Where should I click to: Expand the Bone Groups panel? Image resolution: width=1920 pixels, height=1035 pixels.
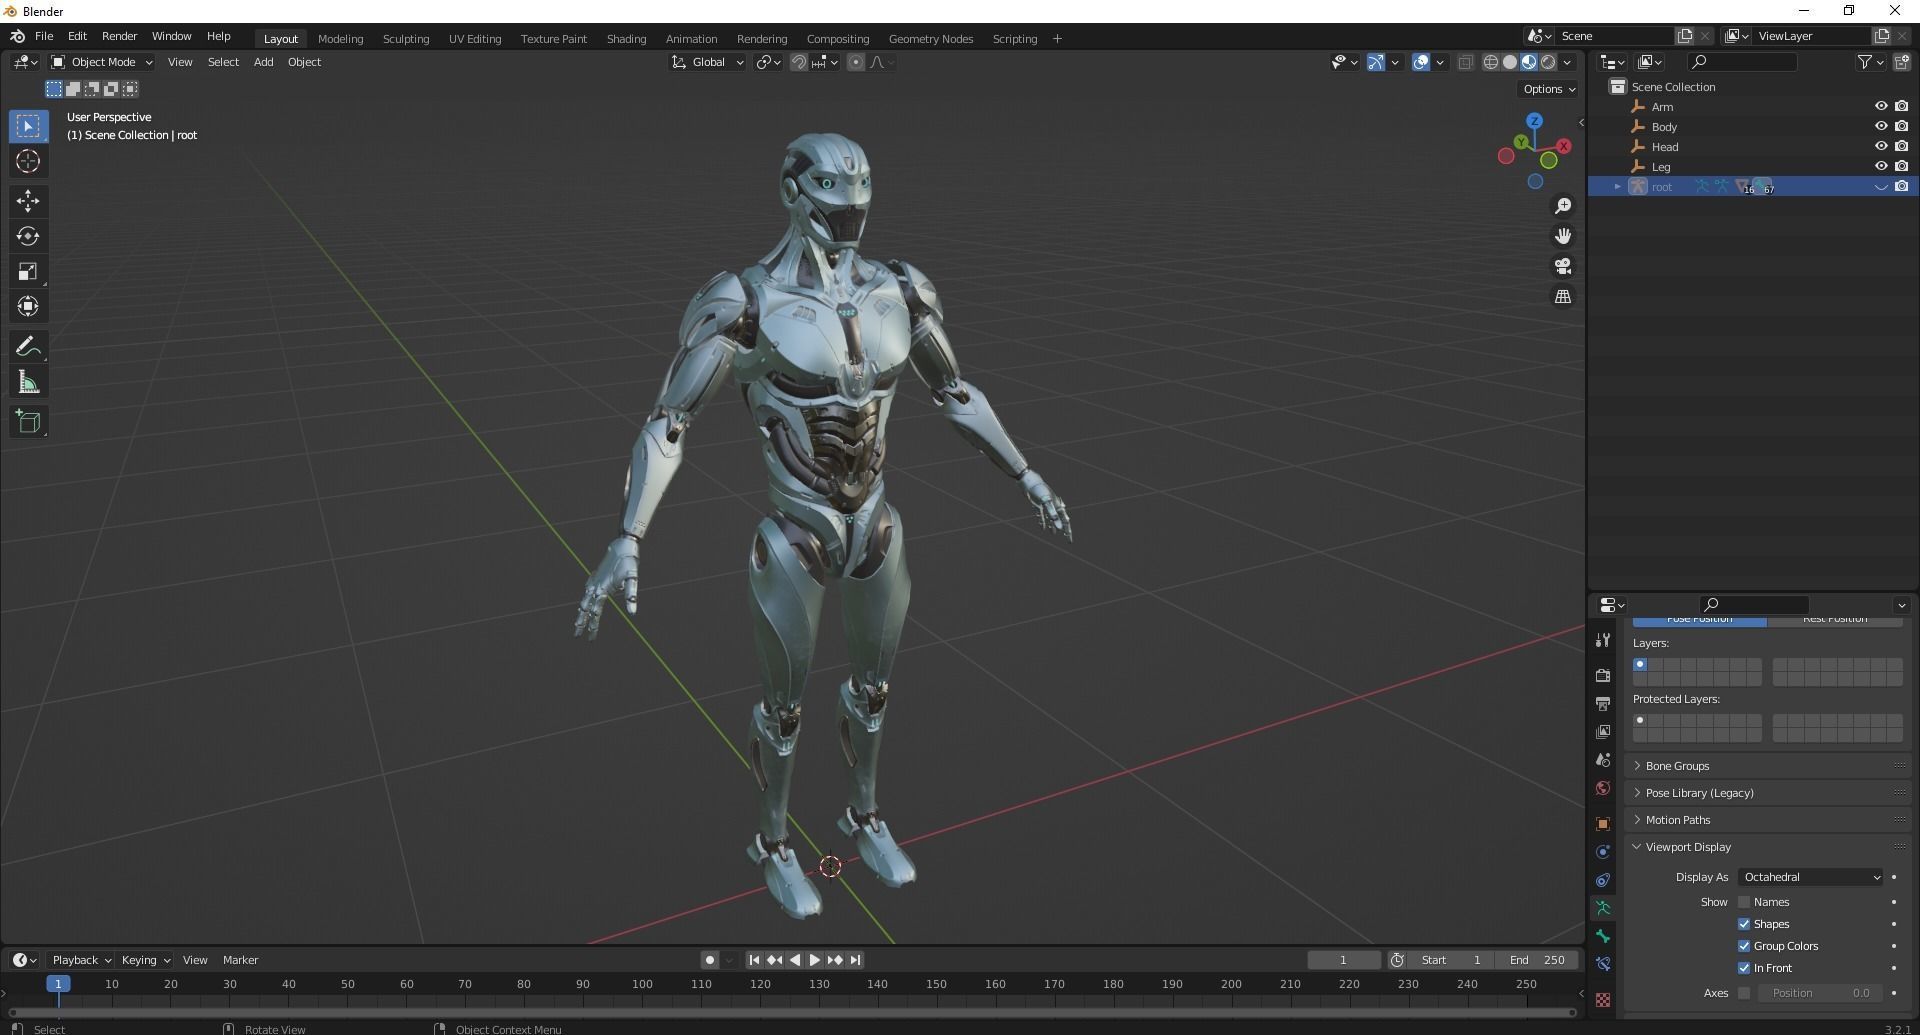tap(1677, 766)
